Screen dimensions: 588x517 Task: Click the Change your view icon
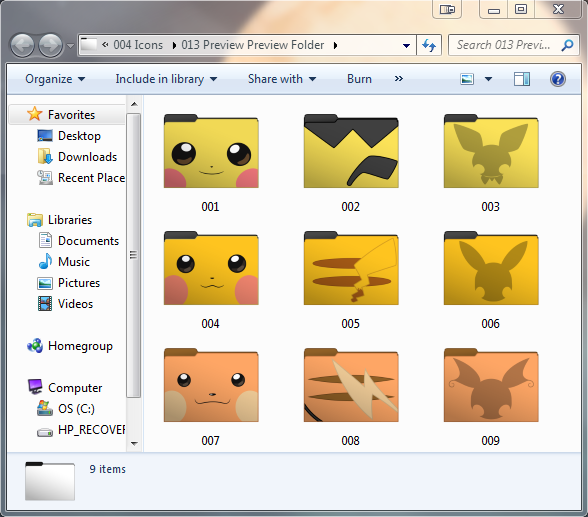[467, 79]
